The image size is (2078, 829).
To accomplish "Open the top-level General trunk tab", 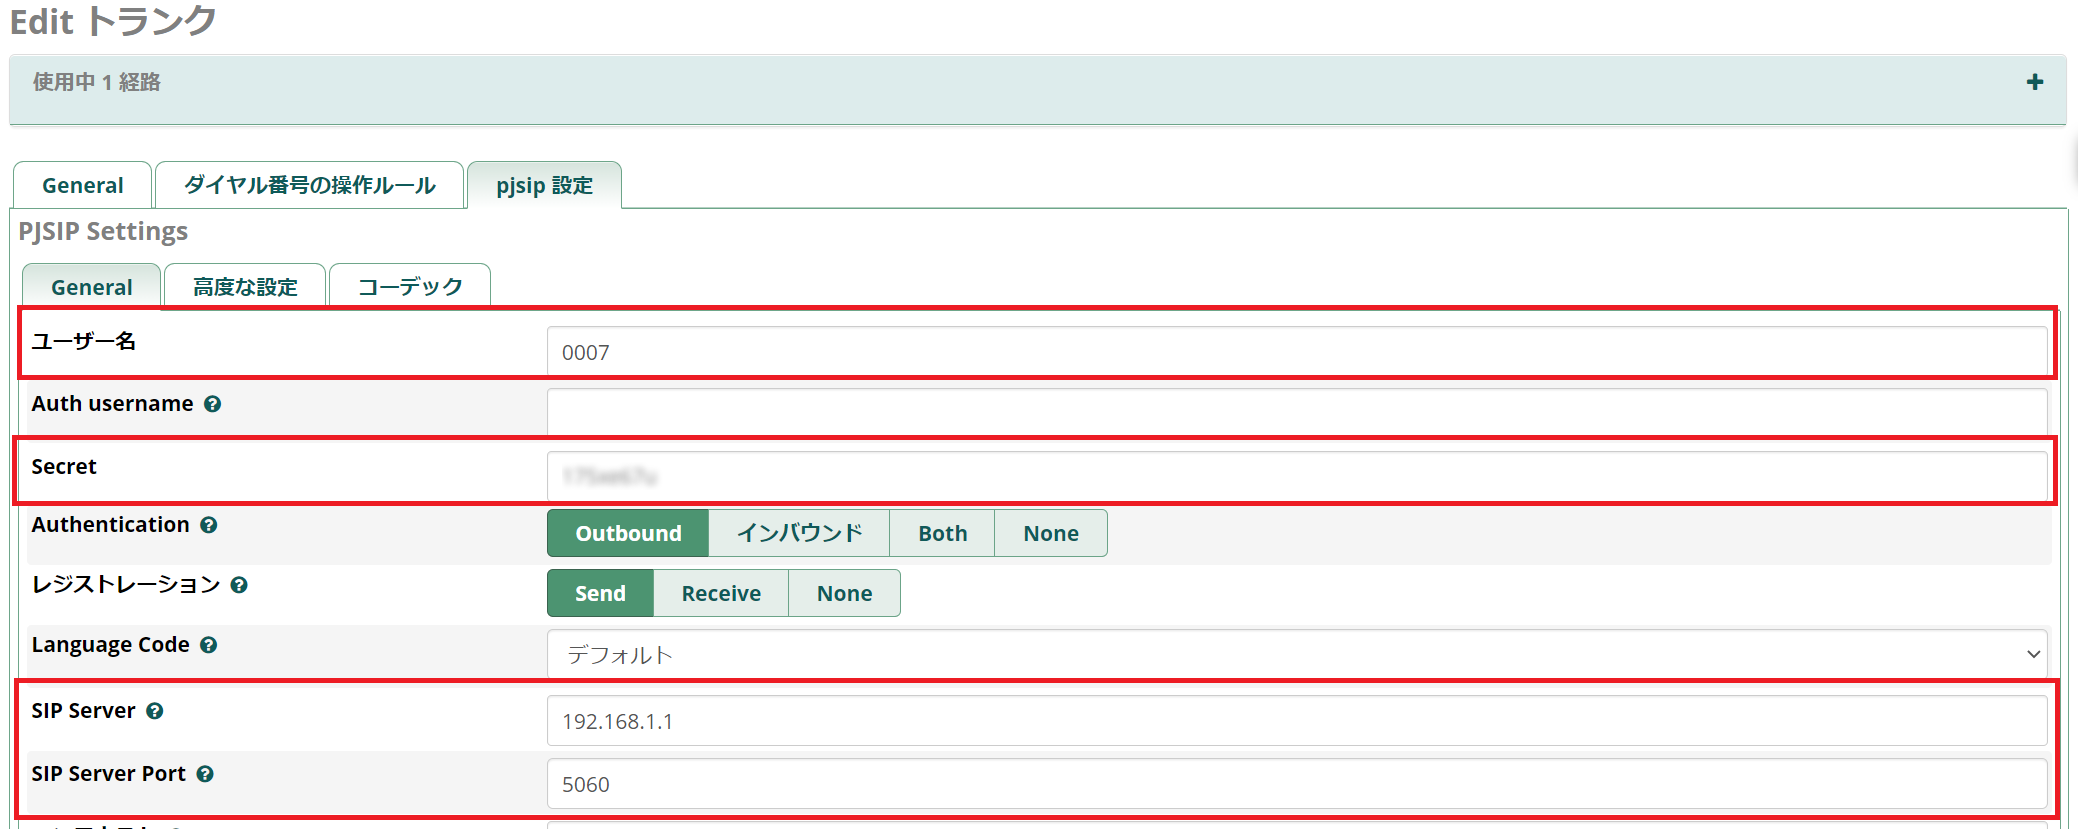I will coord(83,185).
